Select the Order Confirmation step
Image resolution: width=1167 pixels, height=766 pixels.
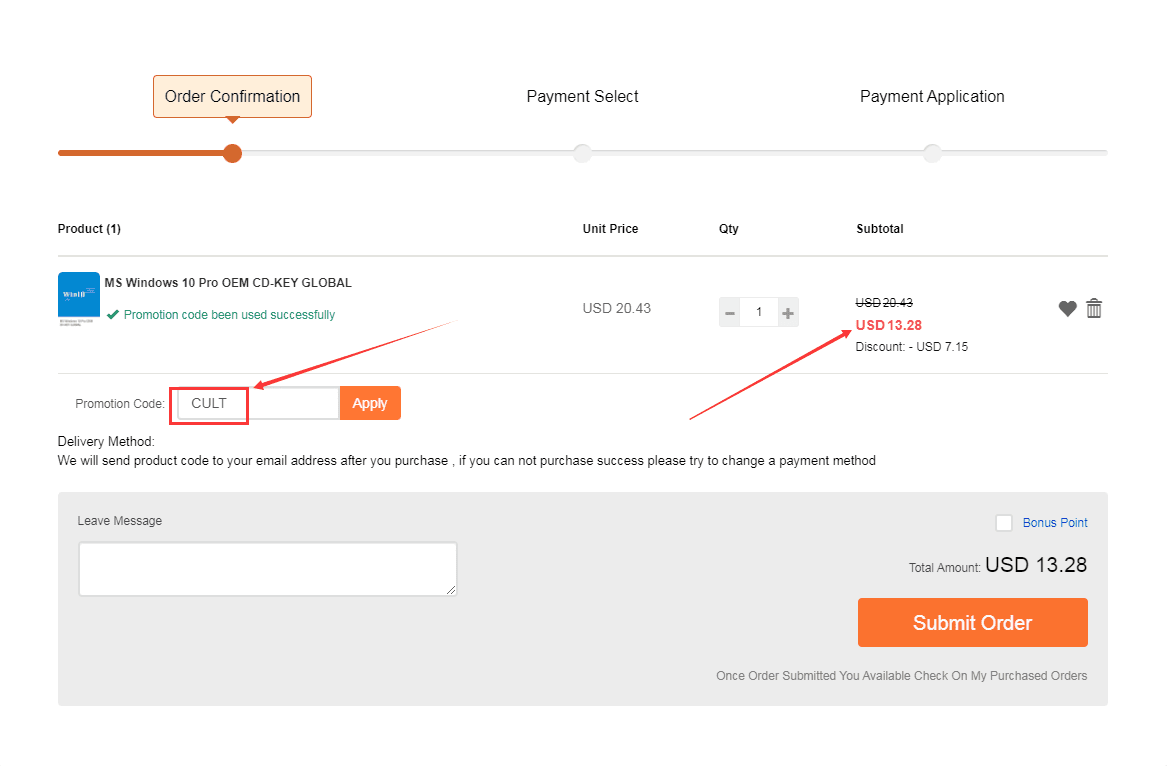(x=232, y=97)
